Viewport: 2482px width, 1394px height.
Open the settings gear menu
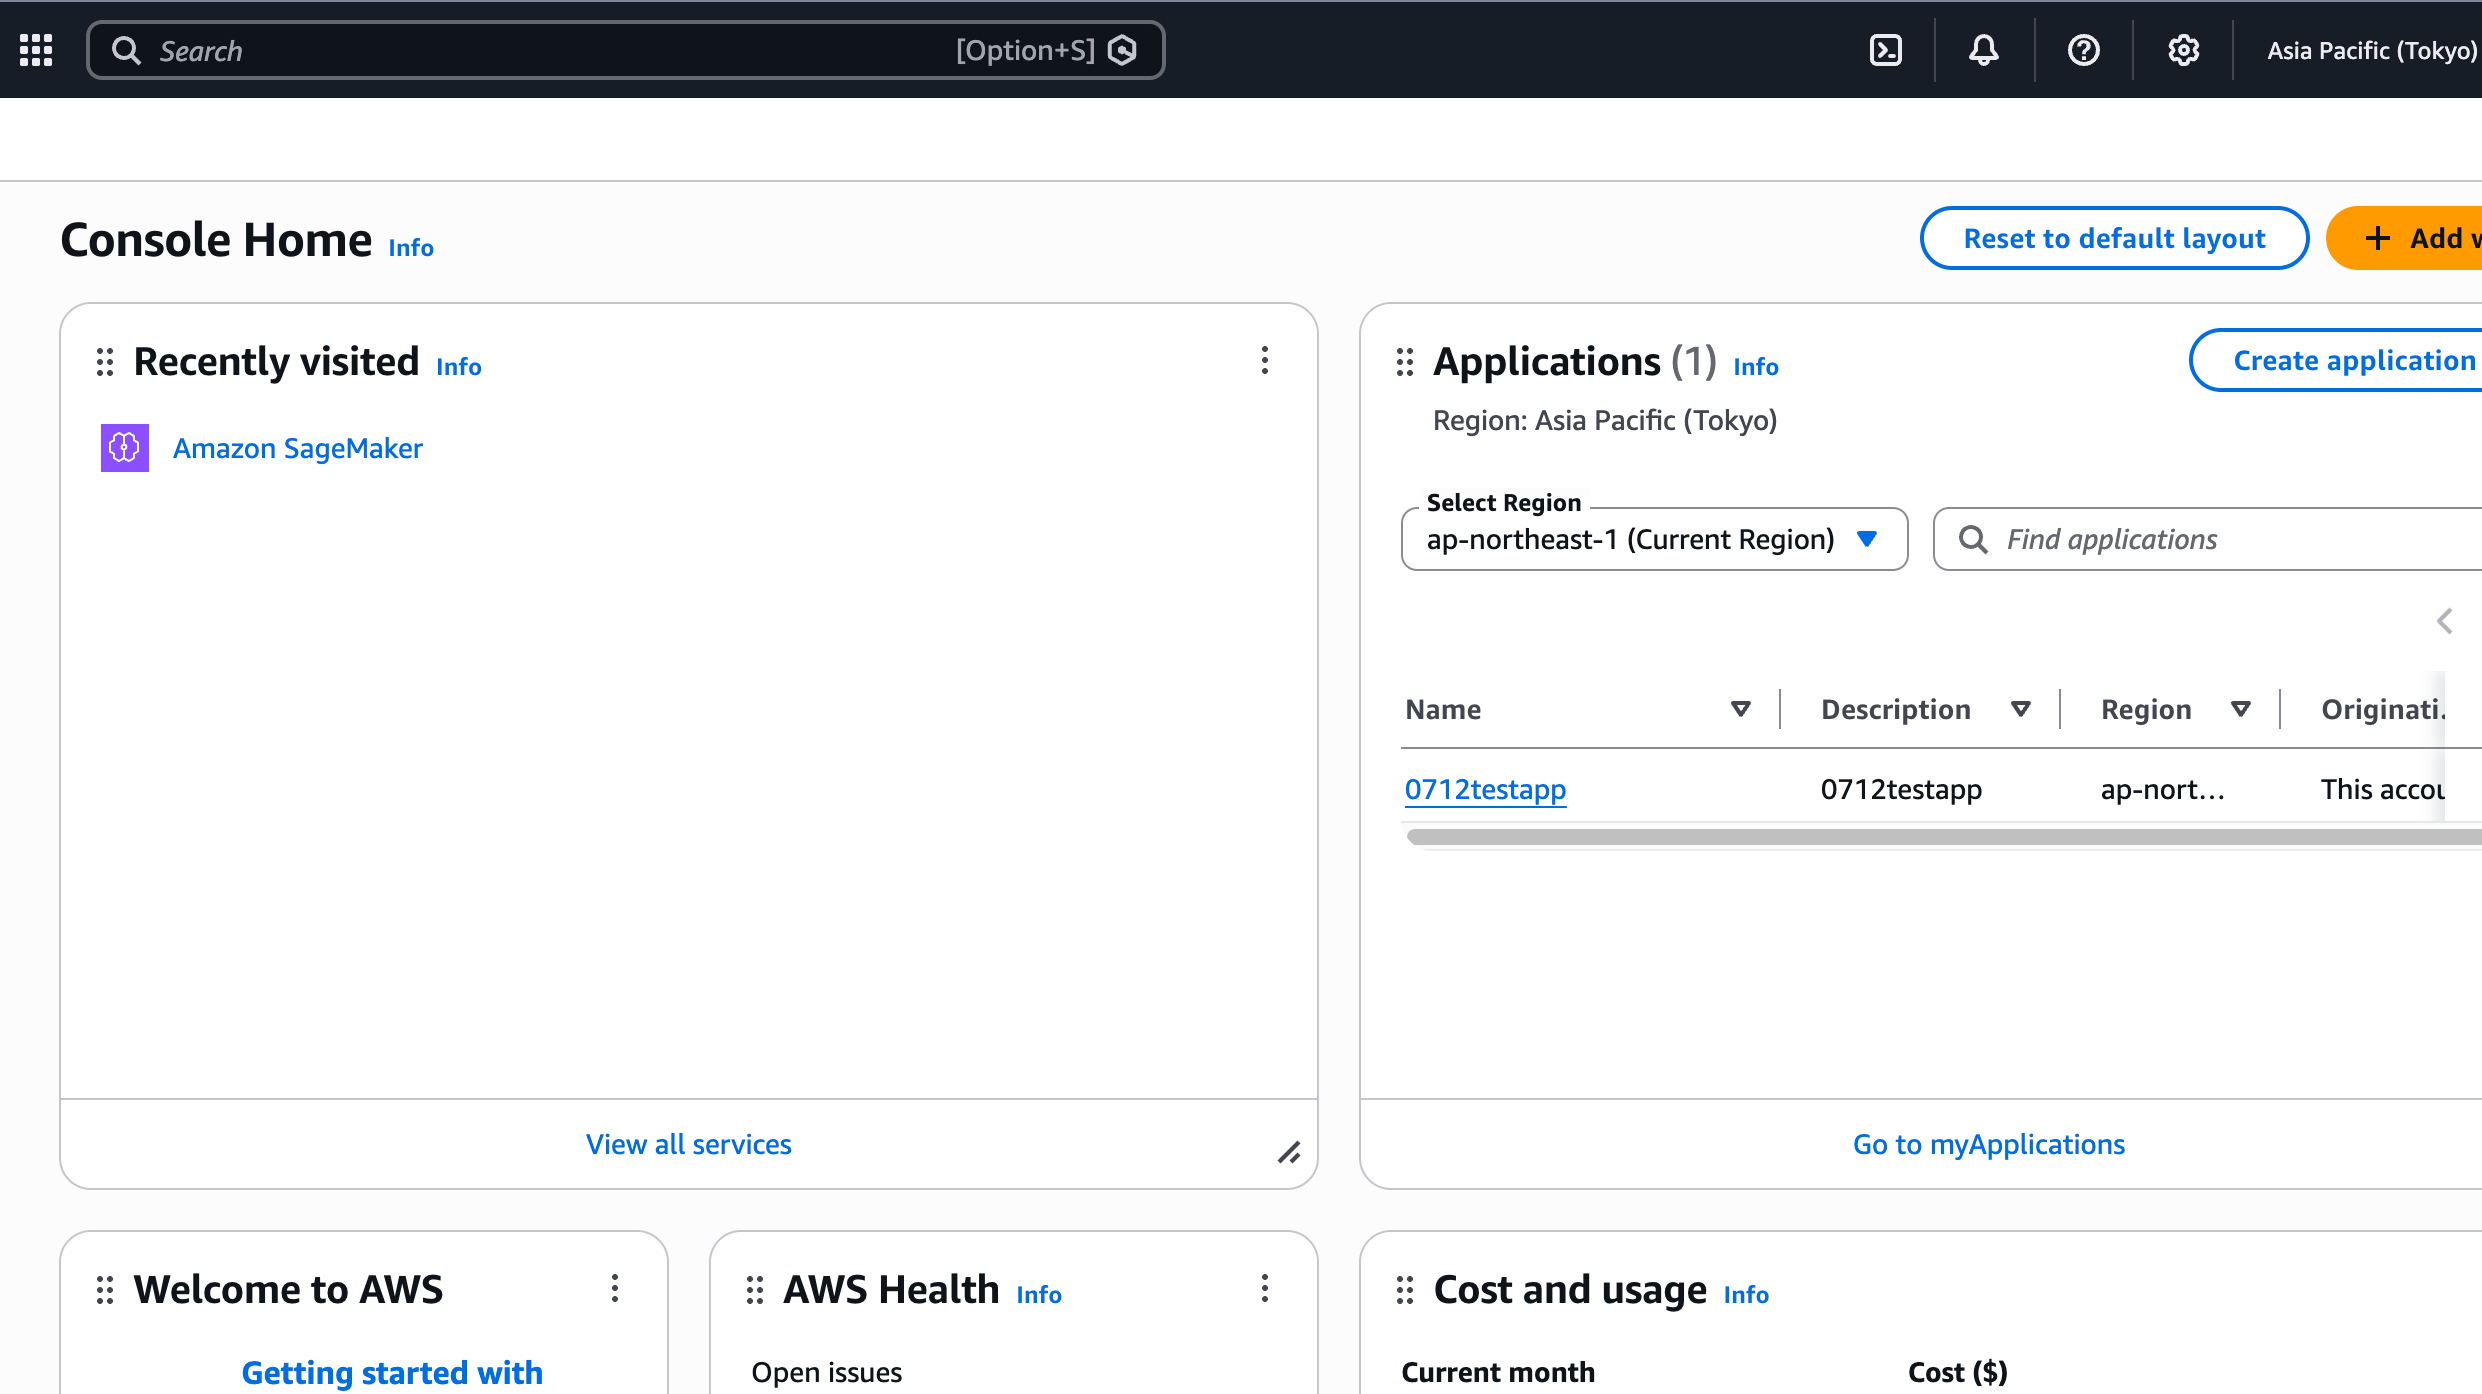2184,50
